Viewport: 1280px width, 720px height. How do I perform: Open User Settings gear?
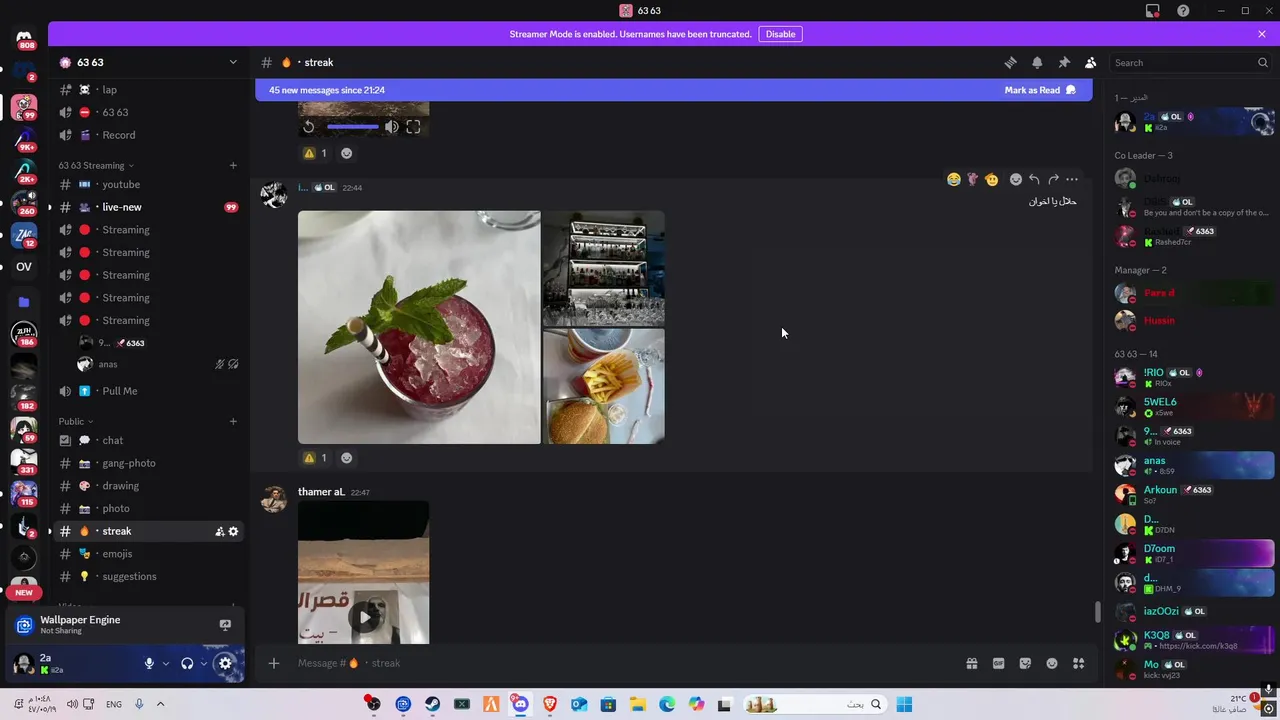pyautogui.click(x=225, y=663)
